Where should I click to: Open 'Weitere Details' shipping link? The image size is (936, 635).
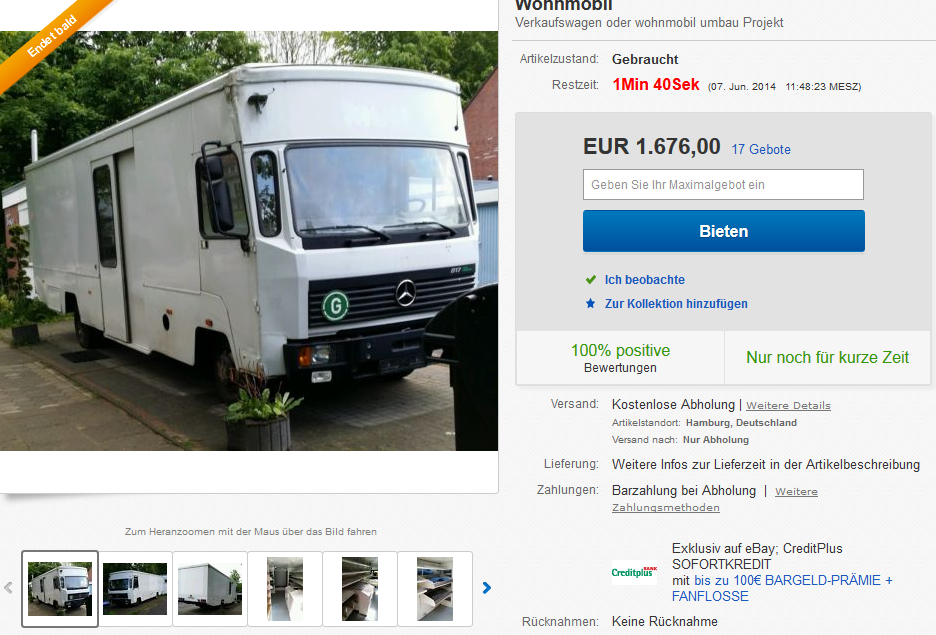pyautogui.click(x=788, y=405)
